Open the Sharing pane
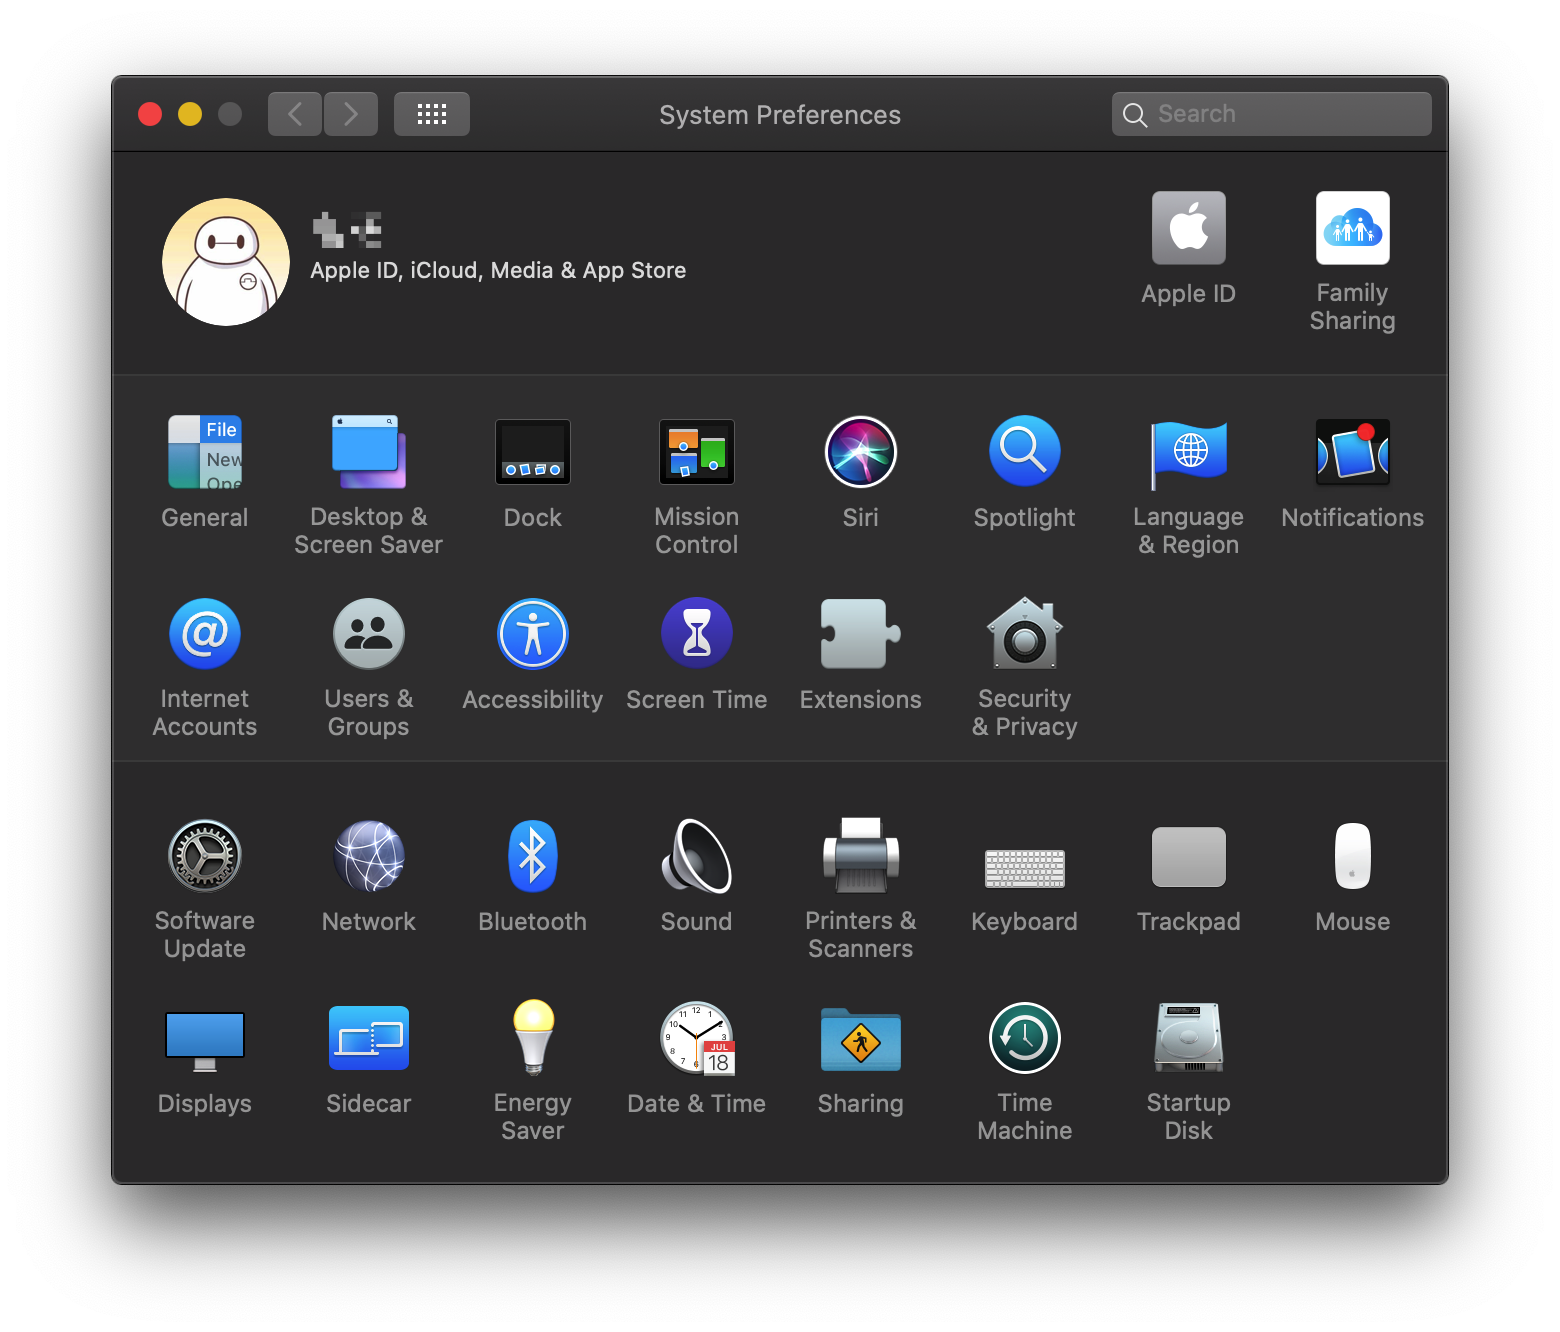 click(861, 1040)
